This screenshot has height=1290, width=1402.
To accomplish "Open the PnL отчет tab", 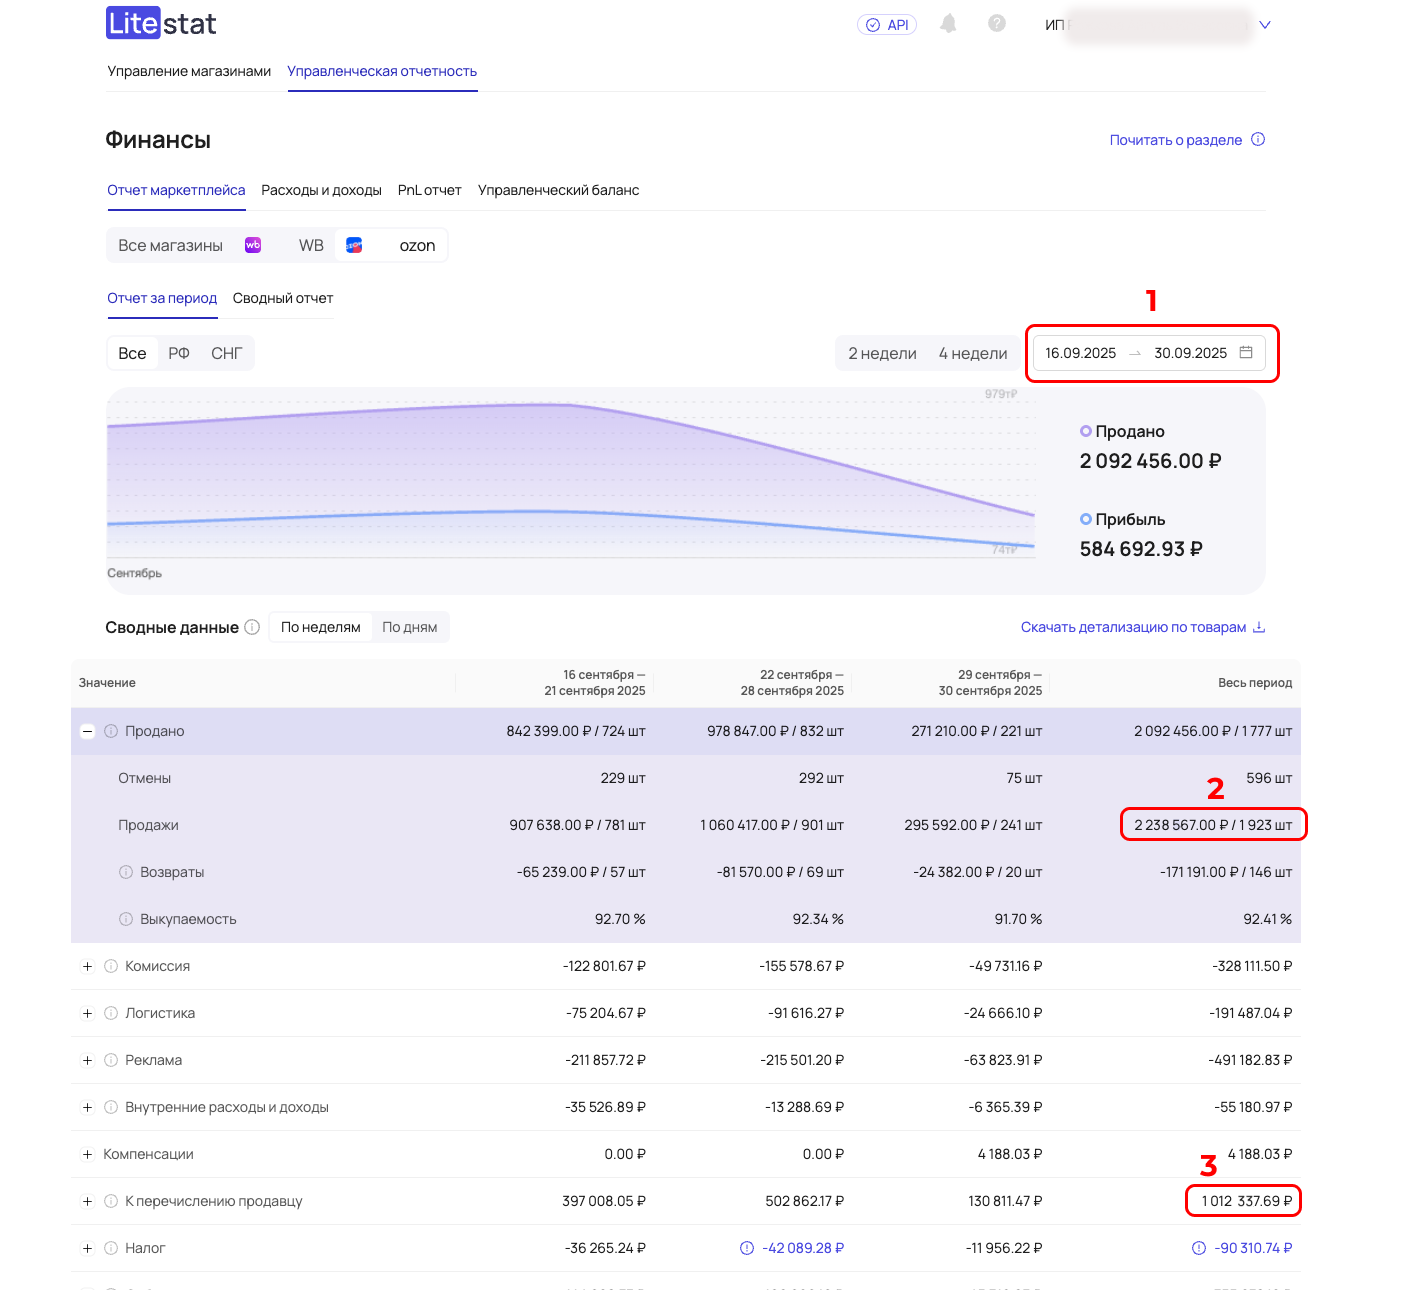I will [x=429, y=190].
